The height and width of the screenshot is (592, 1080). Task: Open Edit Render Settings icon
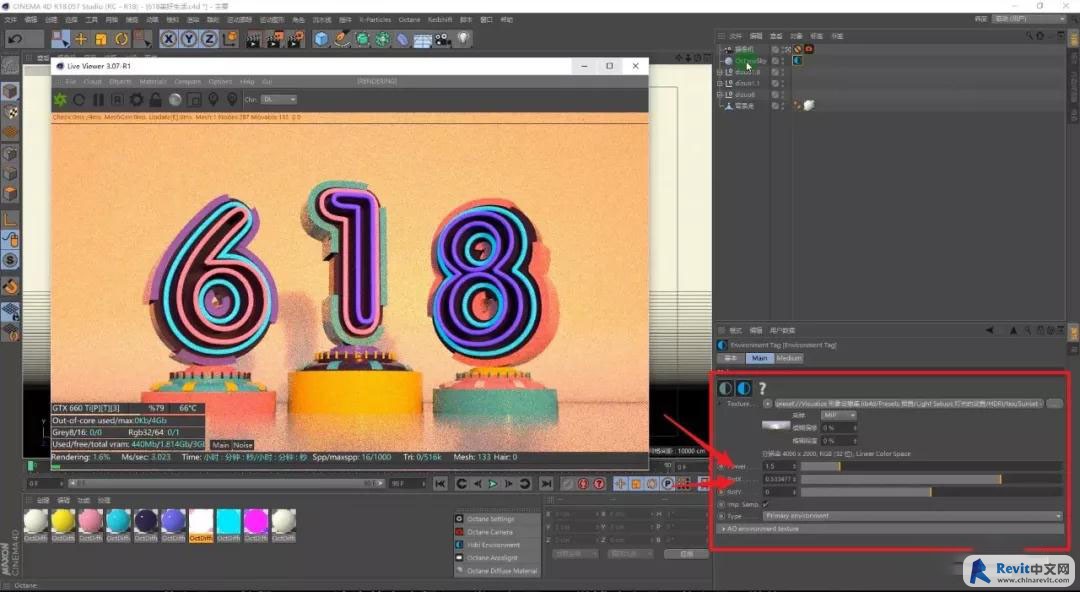point(295,39)
